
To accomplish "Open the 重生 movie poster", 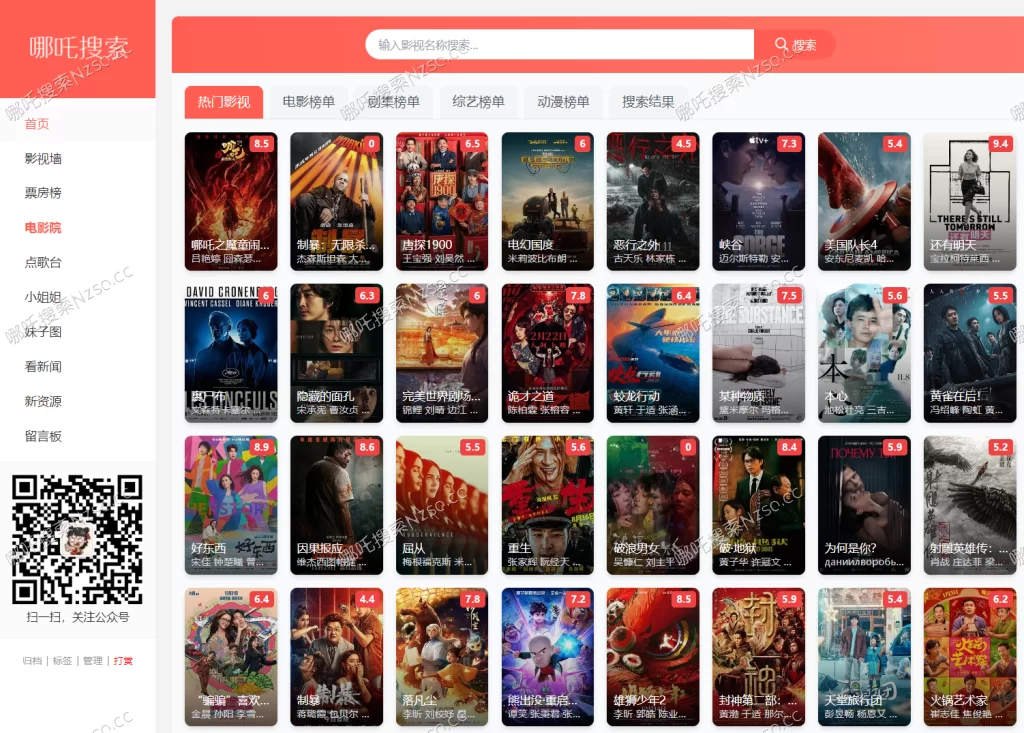I will [547, 505].
